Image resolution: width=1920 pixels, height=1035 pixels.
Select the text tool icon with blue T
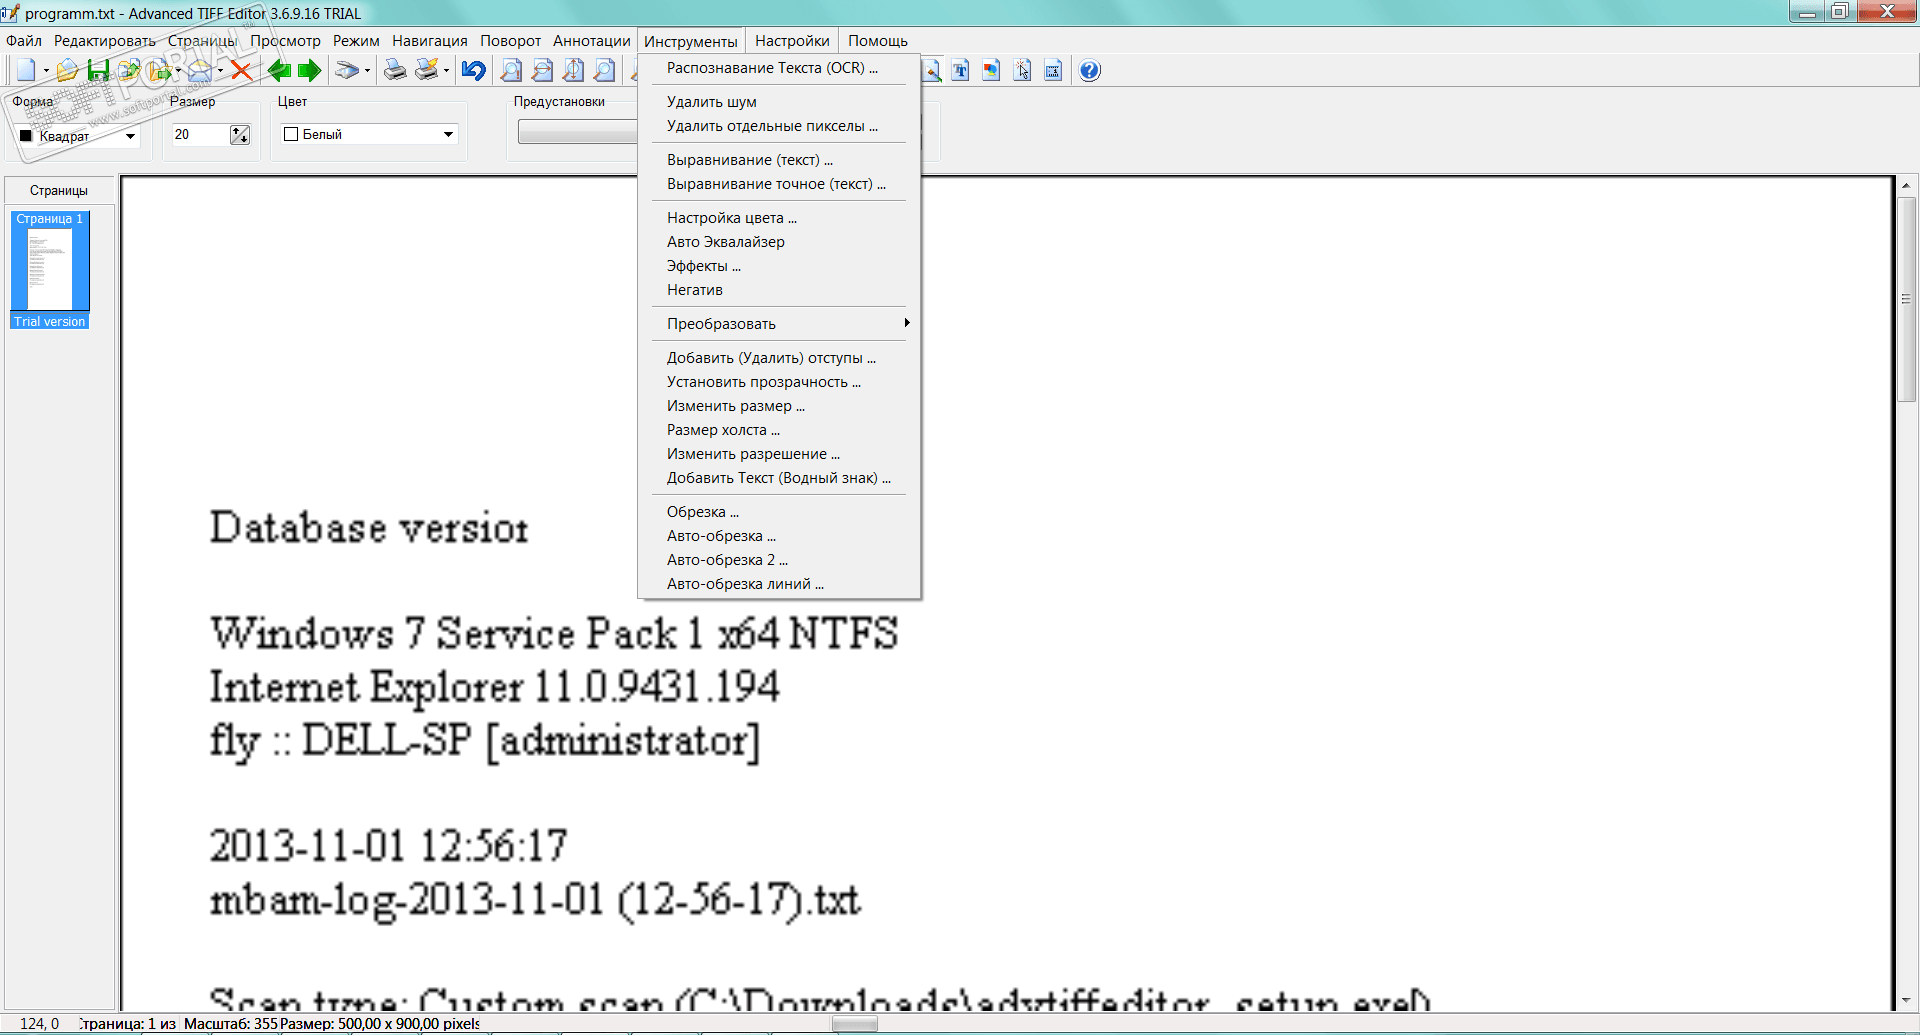(960, 70)
